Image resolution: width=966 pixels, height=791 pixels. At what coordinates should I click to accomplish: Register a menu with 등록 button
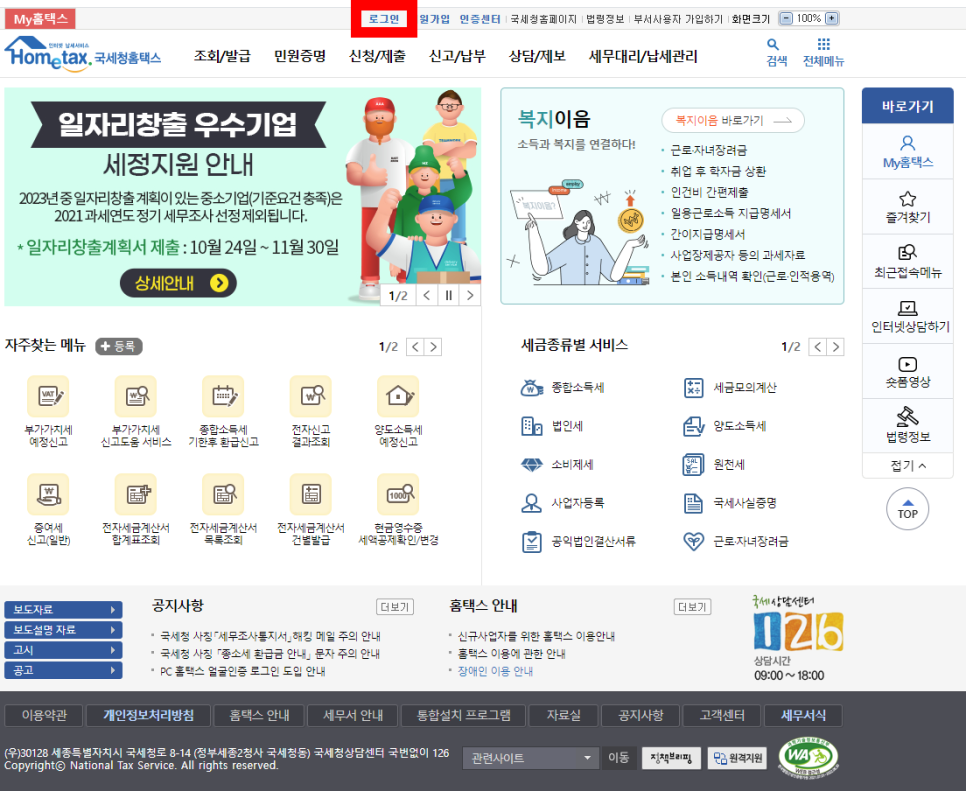click(x=119, y=346)
